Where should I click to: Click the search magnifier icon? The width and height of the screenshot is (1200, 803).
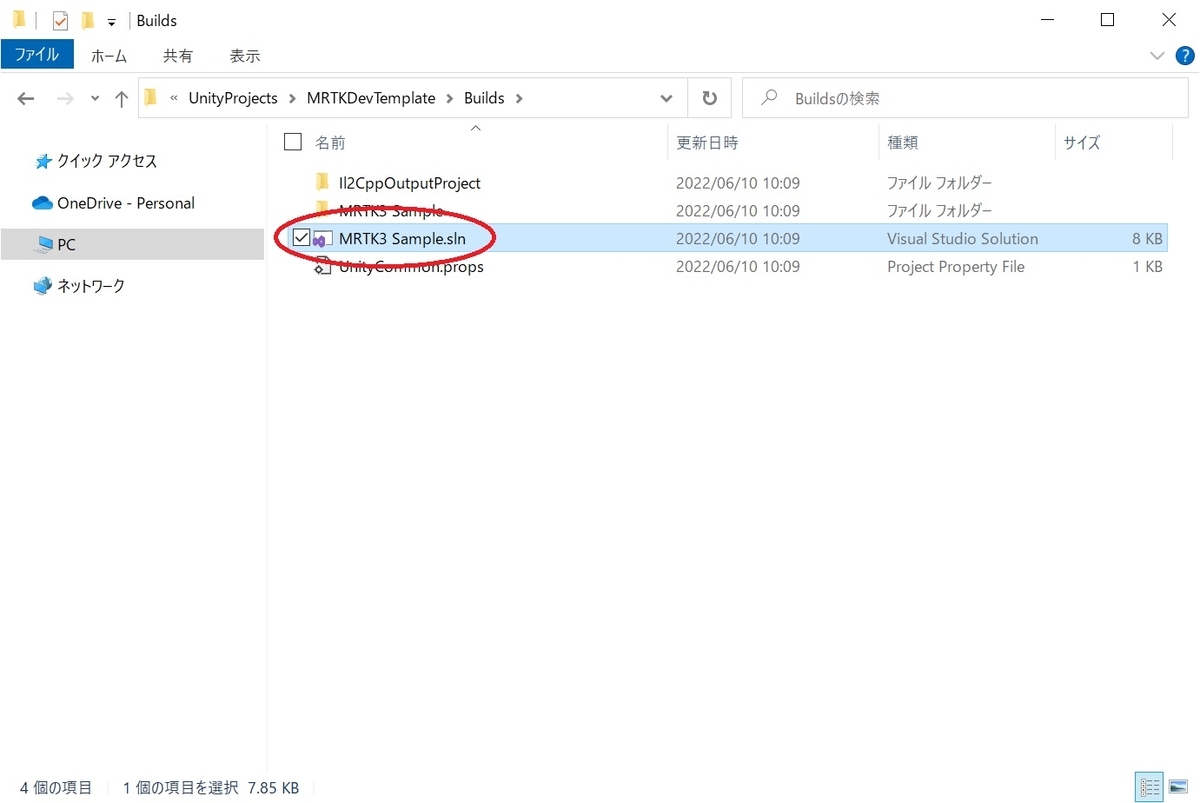[770, 98]
